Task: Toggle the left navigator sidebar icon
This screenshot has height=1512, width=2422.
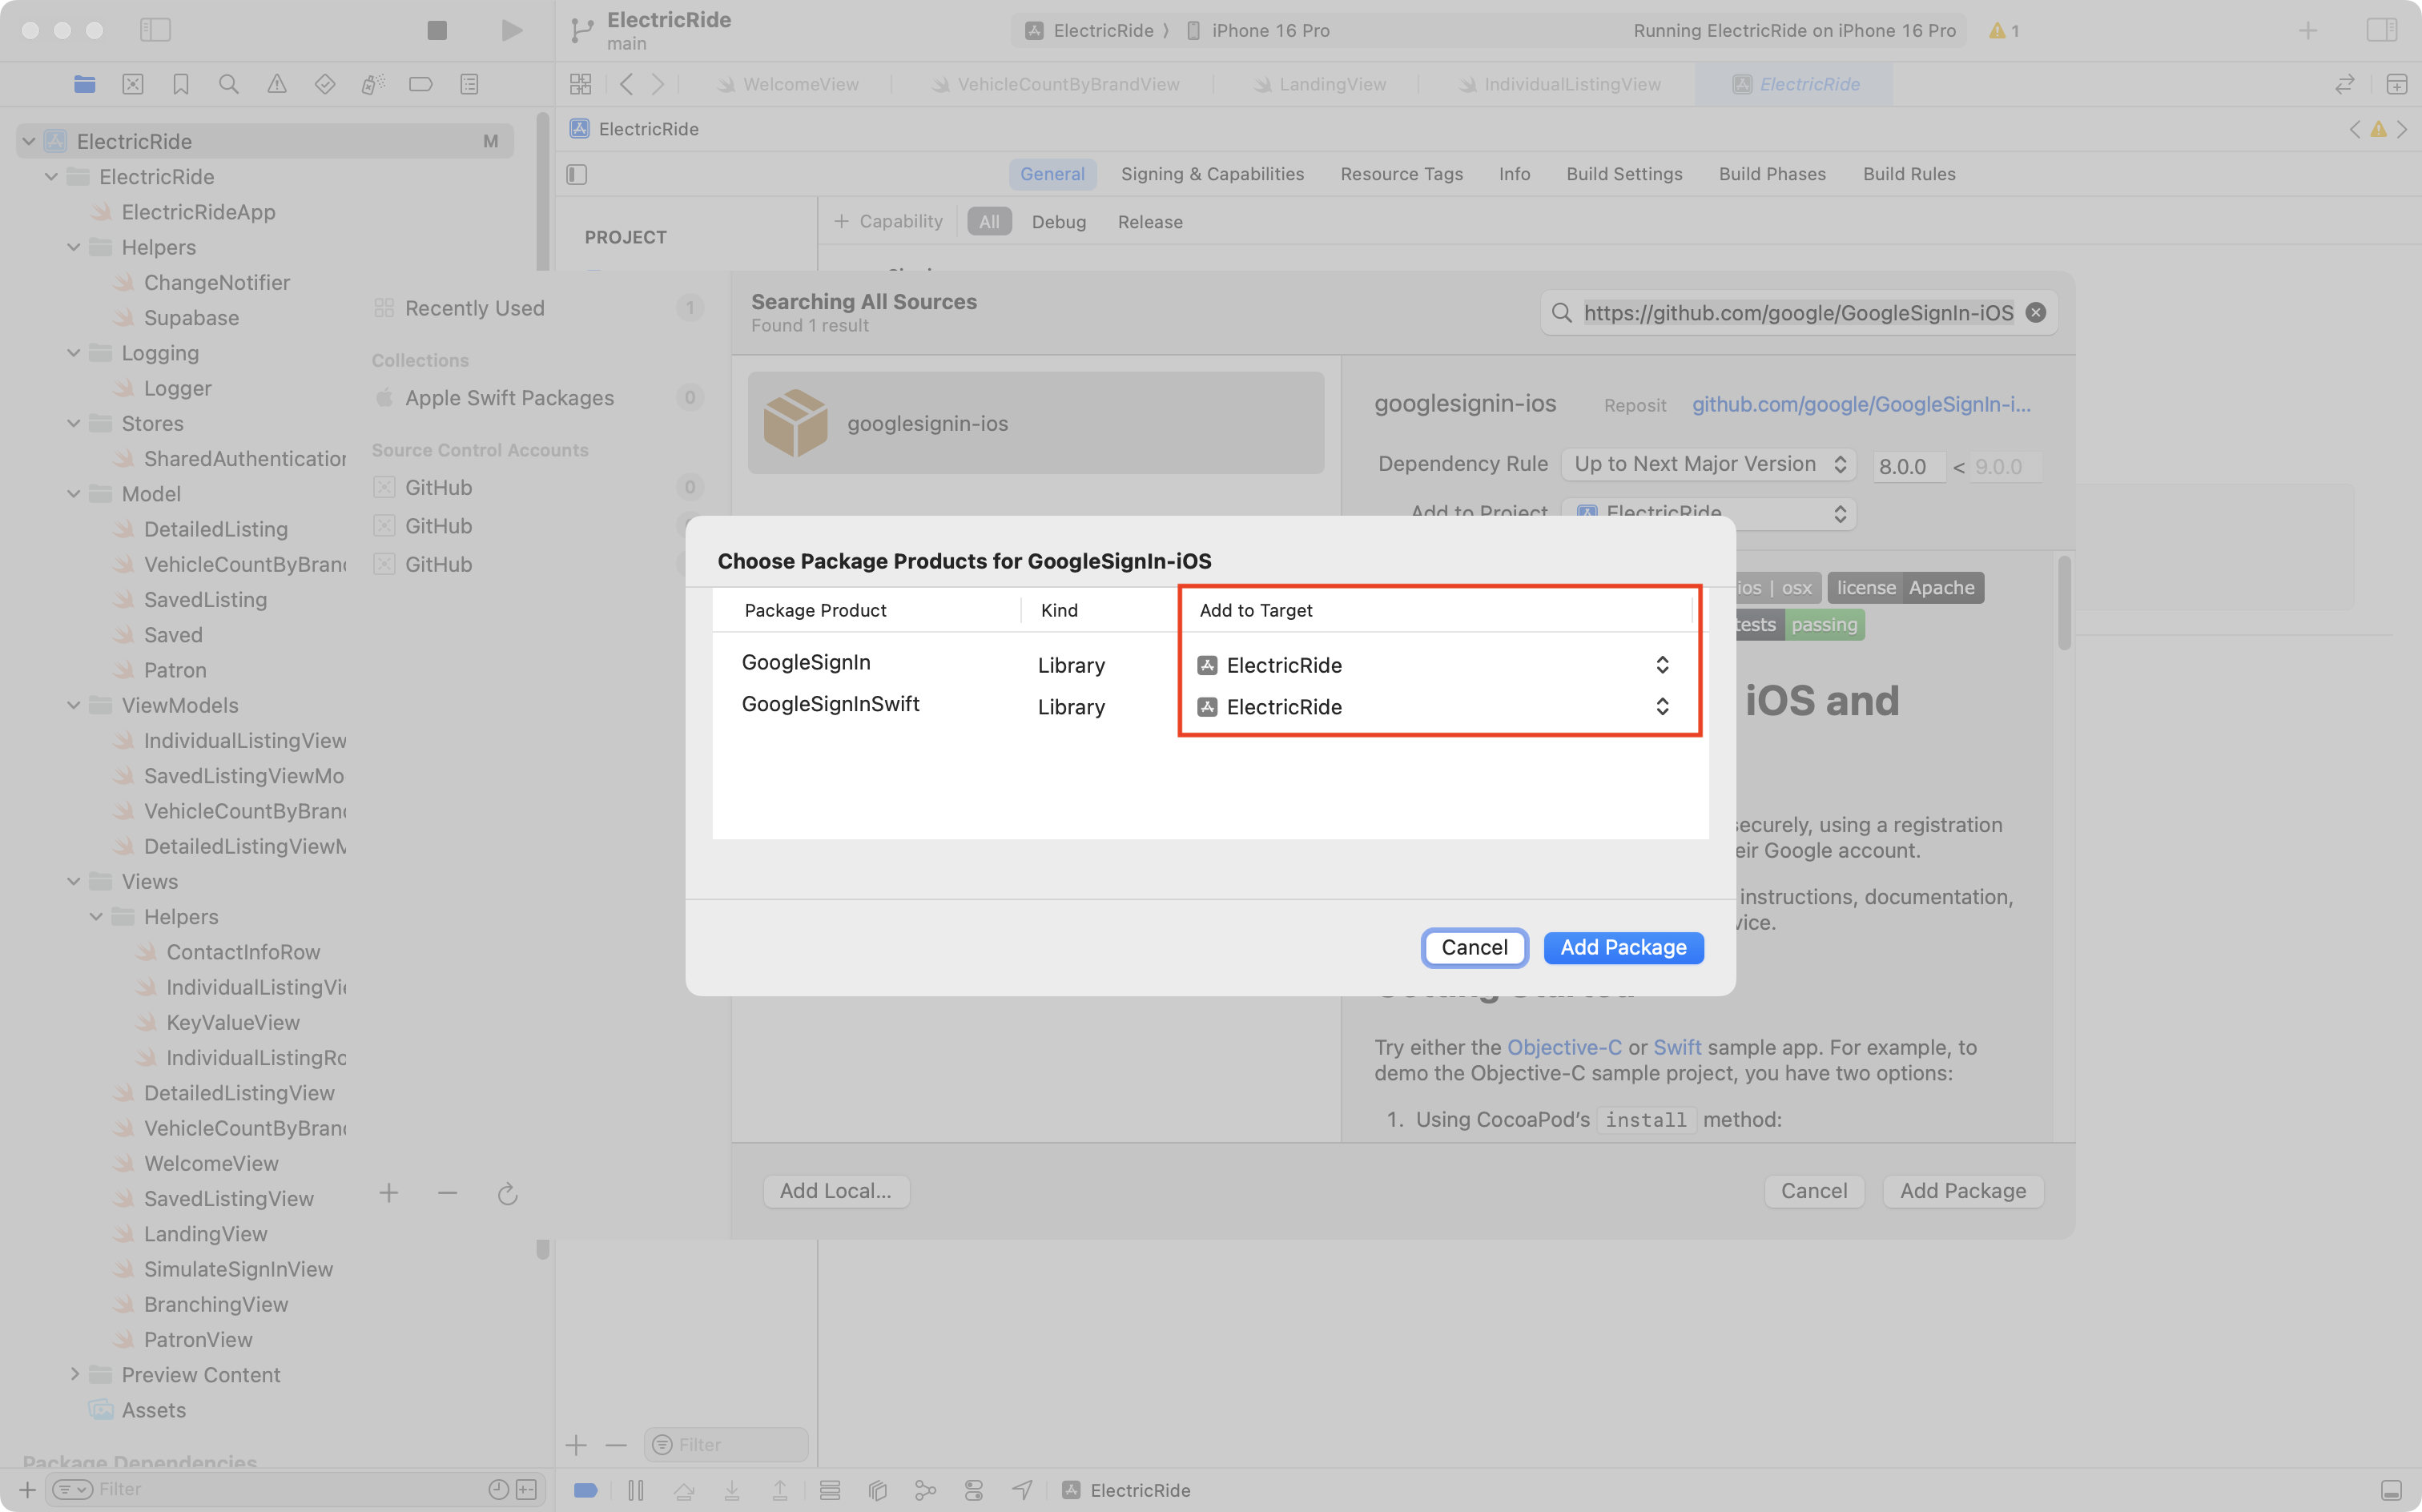Action: tap(155, 30)
